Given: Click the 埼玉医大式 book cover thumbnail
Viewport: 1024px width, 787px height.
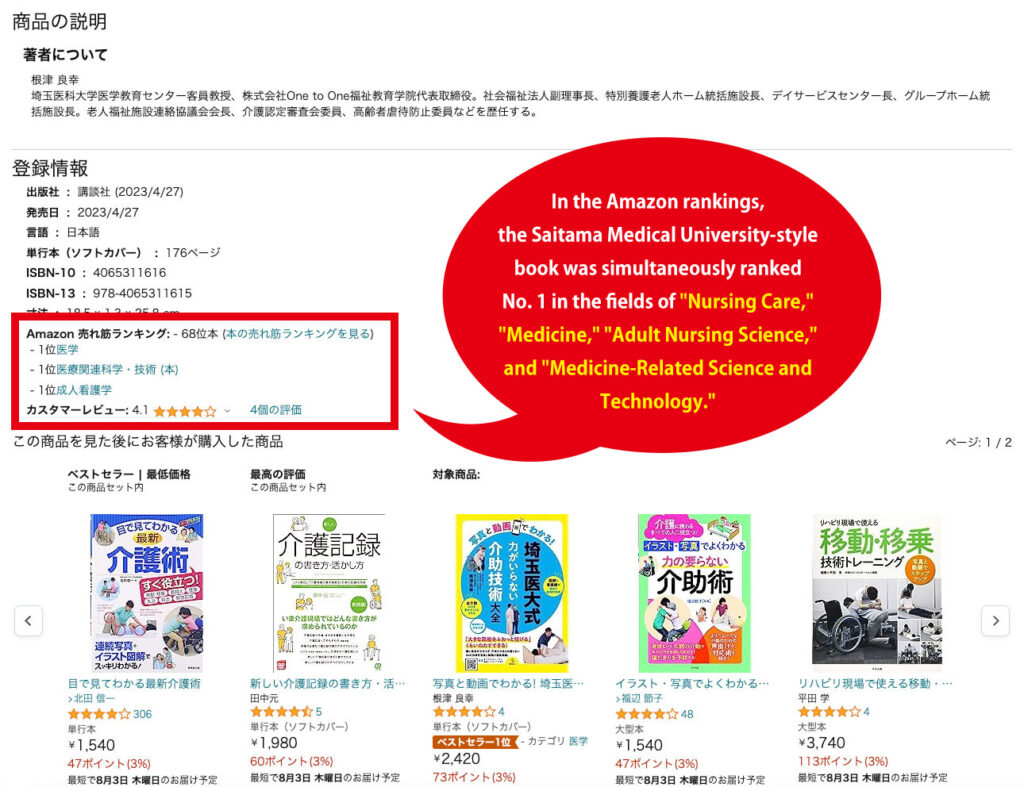Looking at the screenshot, I should [511, 592].
